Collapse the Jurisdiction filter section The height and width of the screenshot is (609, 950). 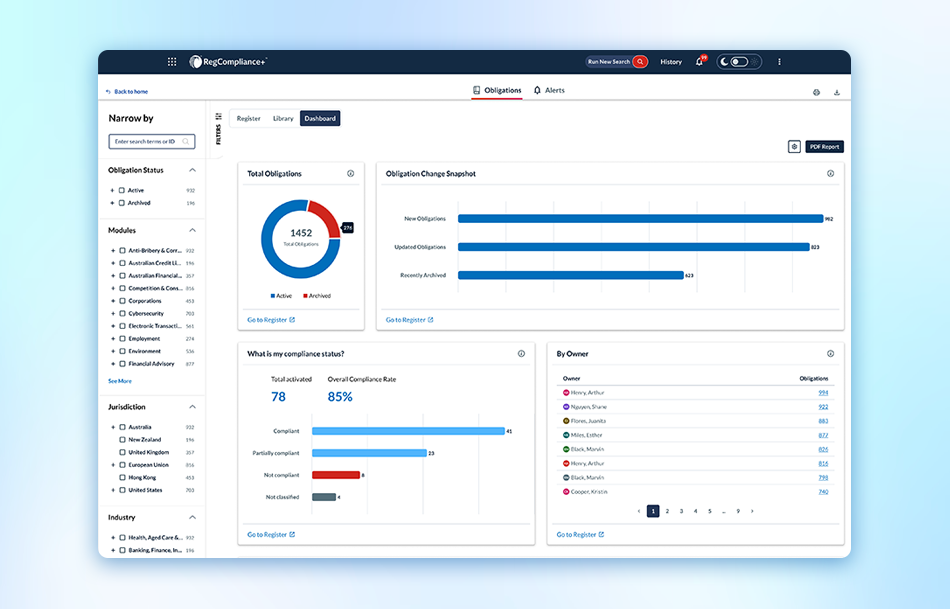point(192,407)
